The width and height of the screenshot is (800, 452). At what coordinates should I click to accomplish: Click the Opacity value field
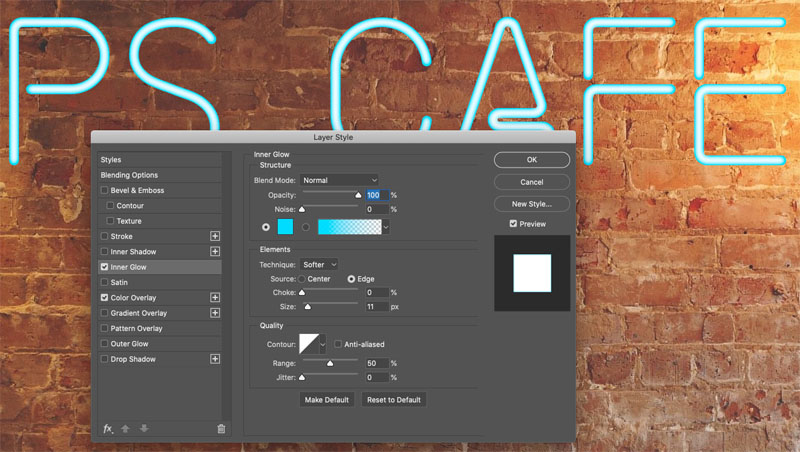377,195
